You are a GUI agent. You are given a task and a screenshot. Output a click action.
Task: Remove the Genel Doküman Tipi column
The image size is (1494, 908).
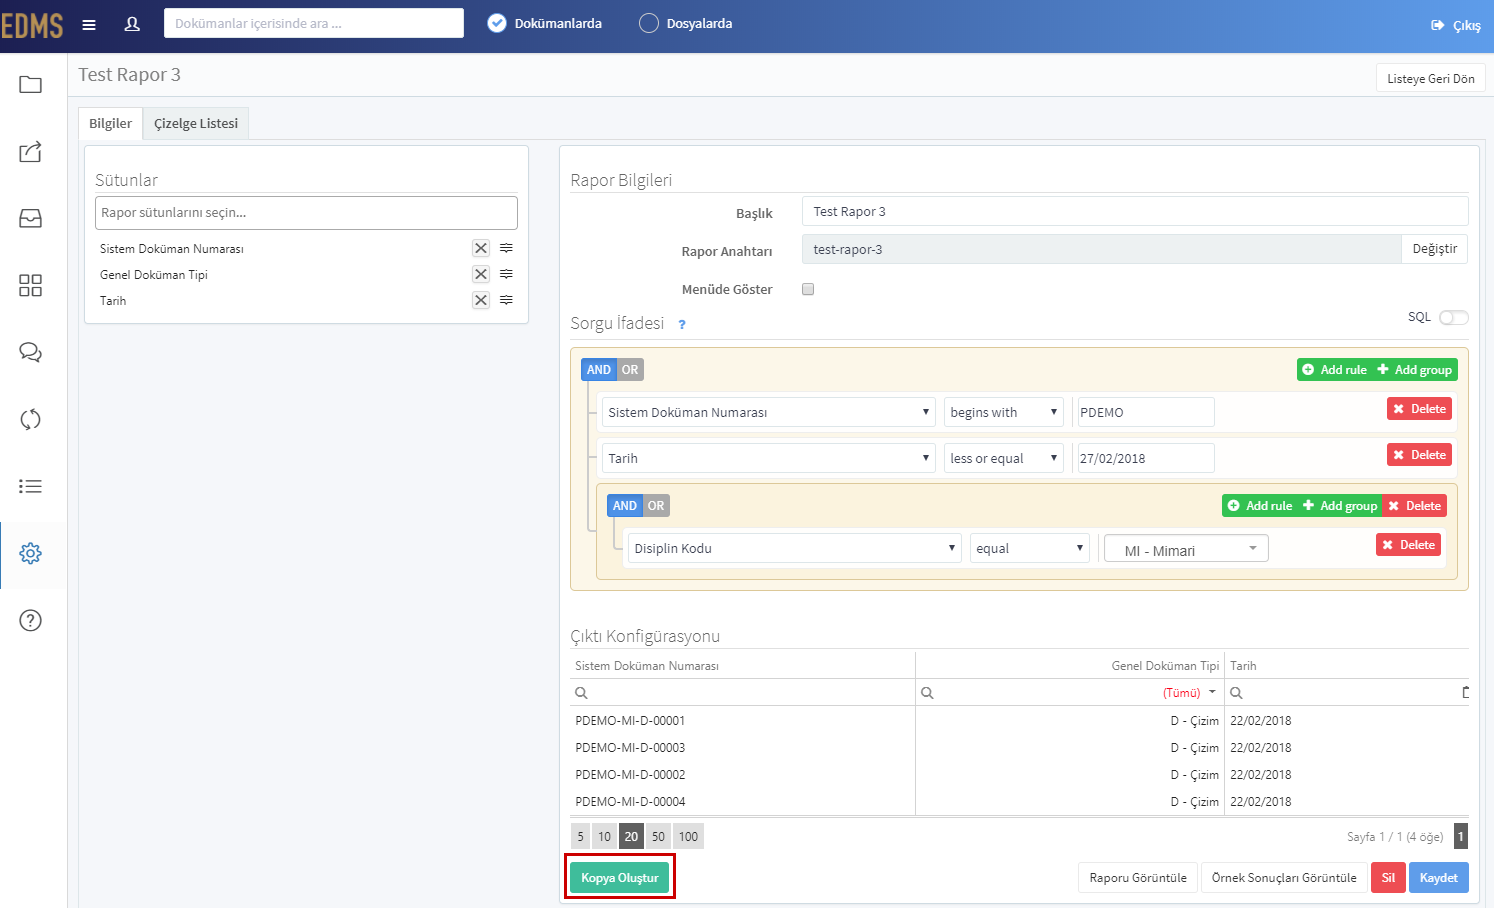pos(481,274)
